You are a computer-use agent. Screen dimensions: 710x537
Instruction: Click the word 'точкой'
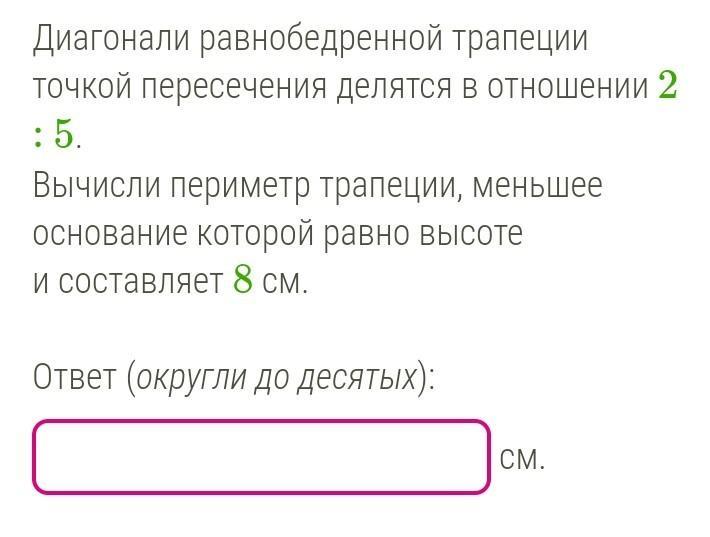pyautogui.click(x=81, y=88)
